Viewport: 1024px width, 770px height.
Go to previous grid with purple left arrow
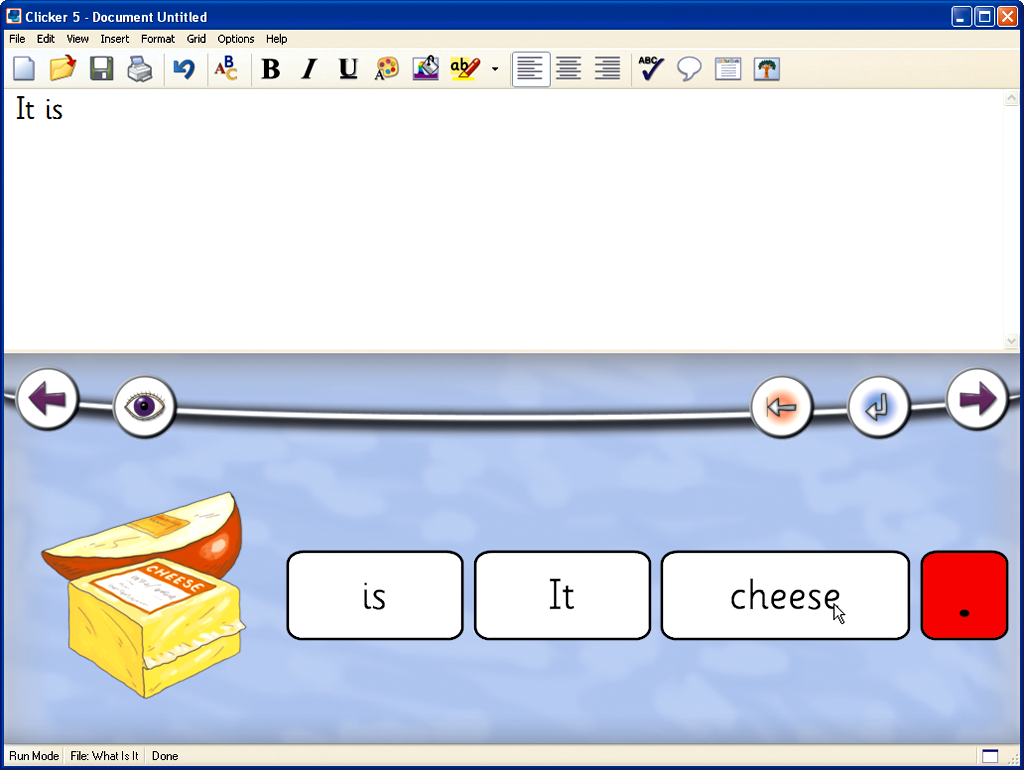coord(47,399)
